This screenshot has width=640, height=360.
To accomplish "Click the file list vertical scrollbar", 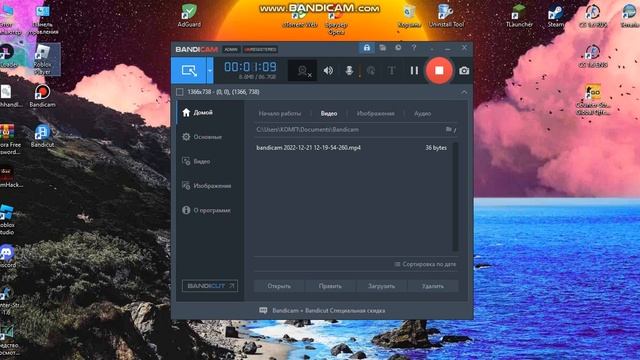I will tap(456, 197).
